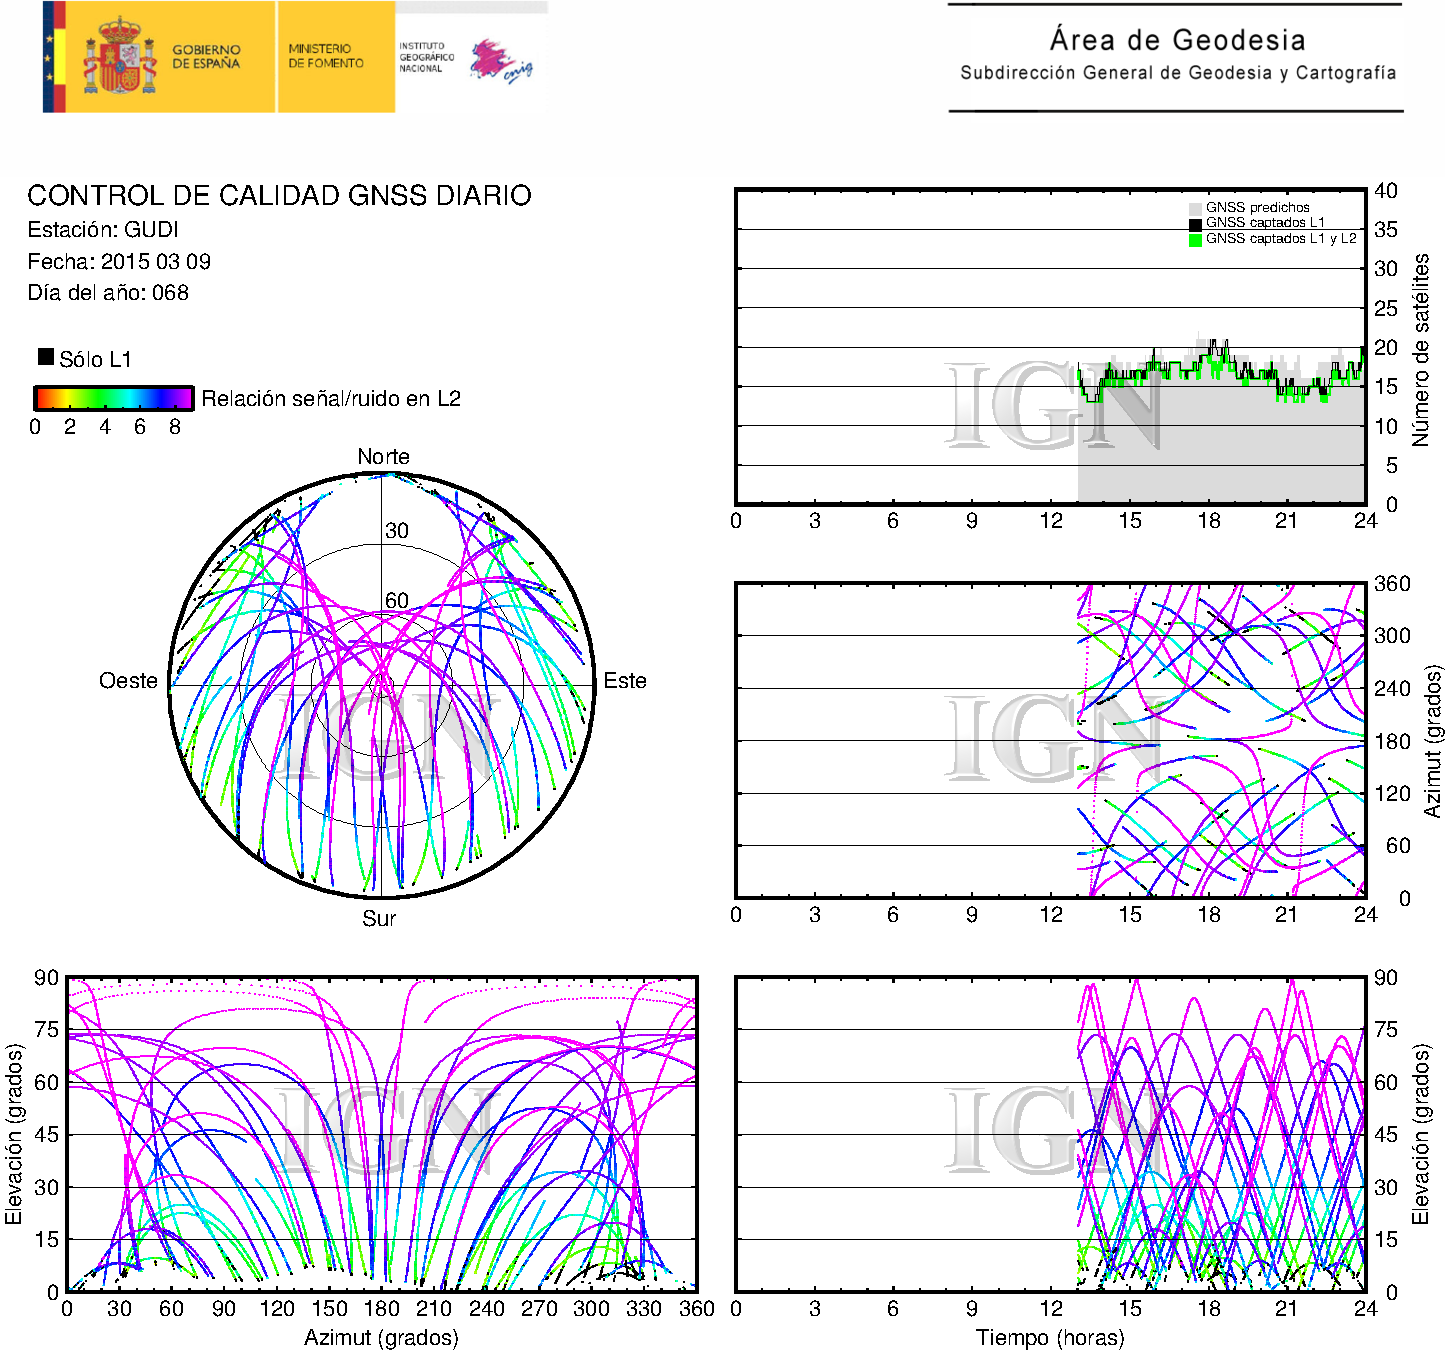Click the IGN watermark in the satellite count chart
Image resolution: width=1445 pixels, height=1350 pixels.
click(1050, 405)
